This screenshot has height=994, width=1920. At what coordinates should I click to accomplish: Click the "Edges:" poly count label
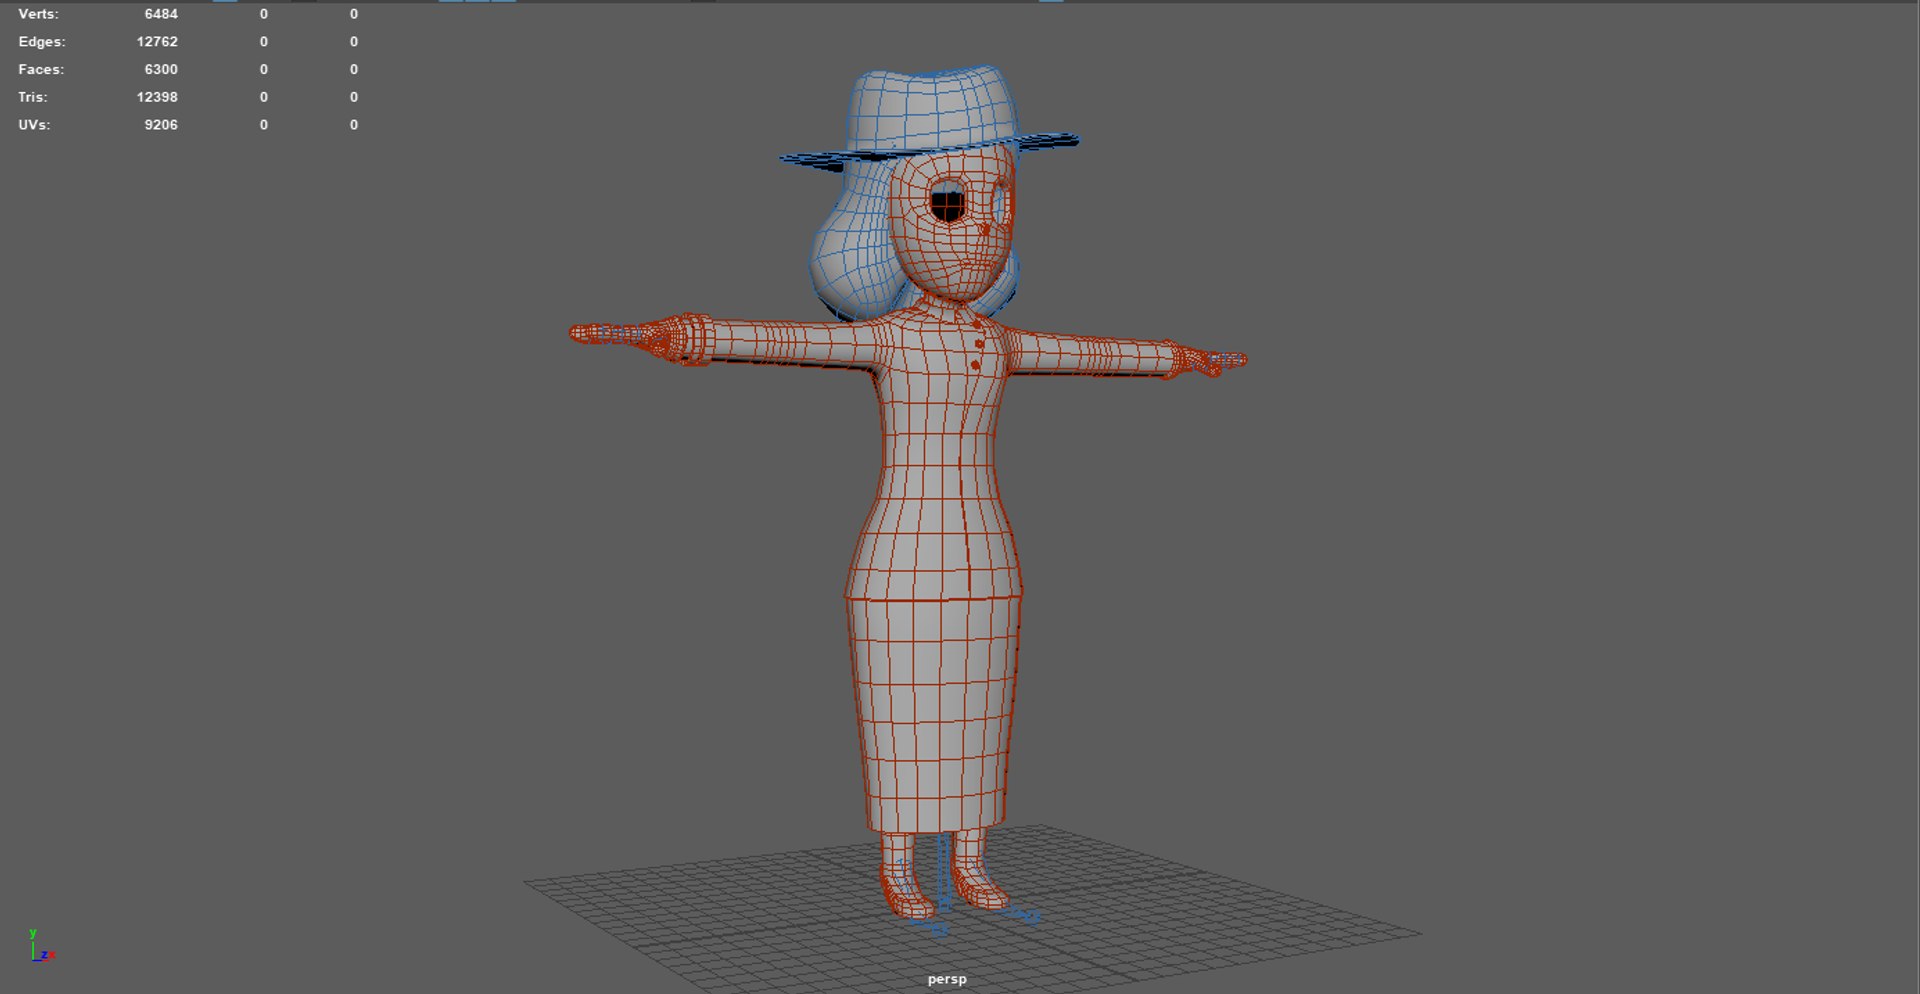tap(42, 42)
